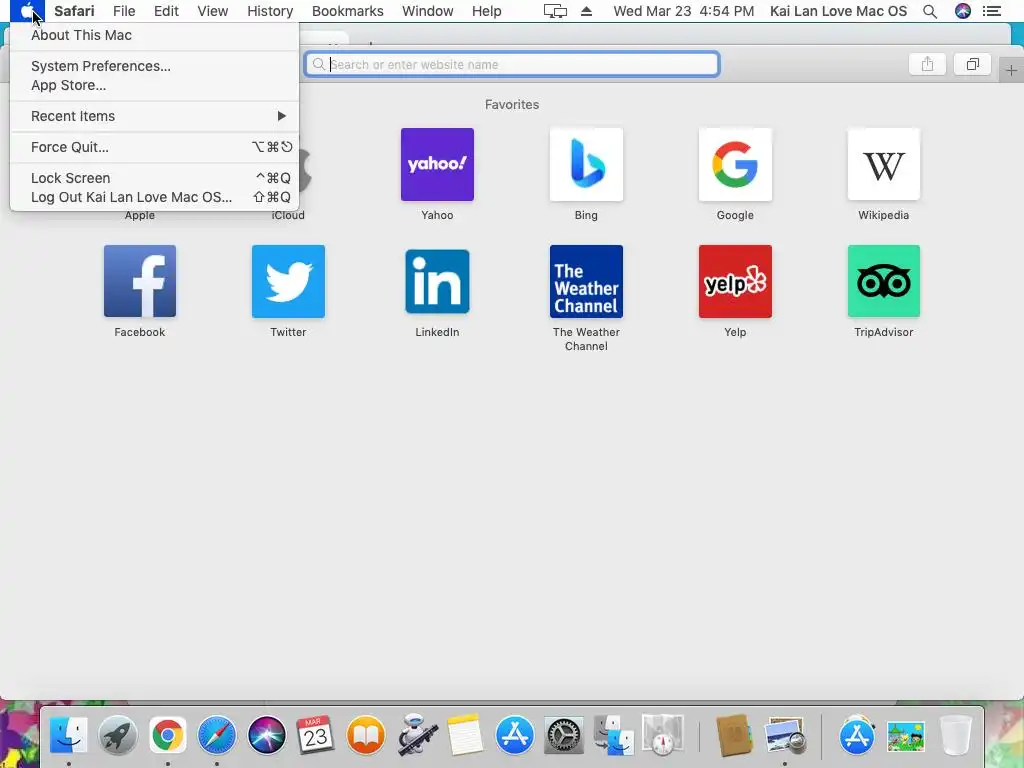Screen dimensions: 1024x768
Task: Open the Wikipedia favorite tile
Action: point(884,165)
